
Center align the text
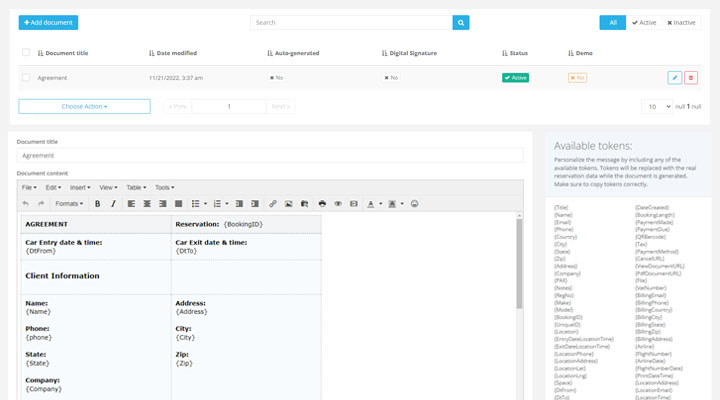click(x=147, y=203)
